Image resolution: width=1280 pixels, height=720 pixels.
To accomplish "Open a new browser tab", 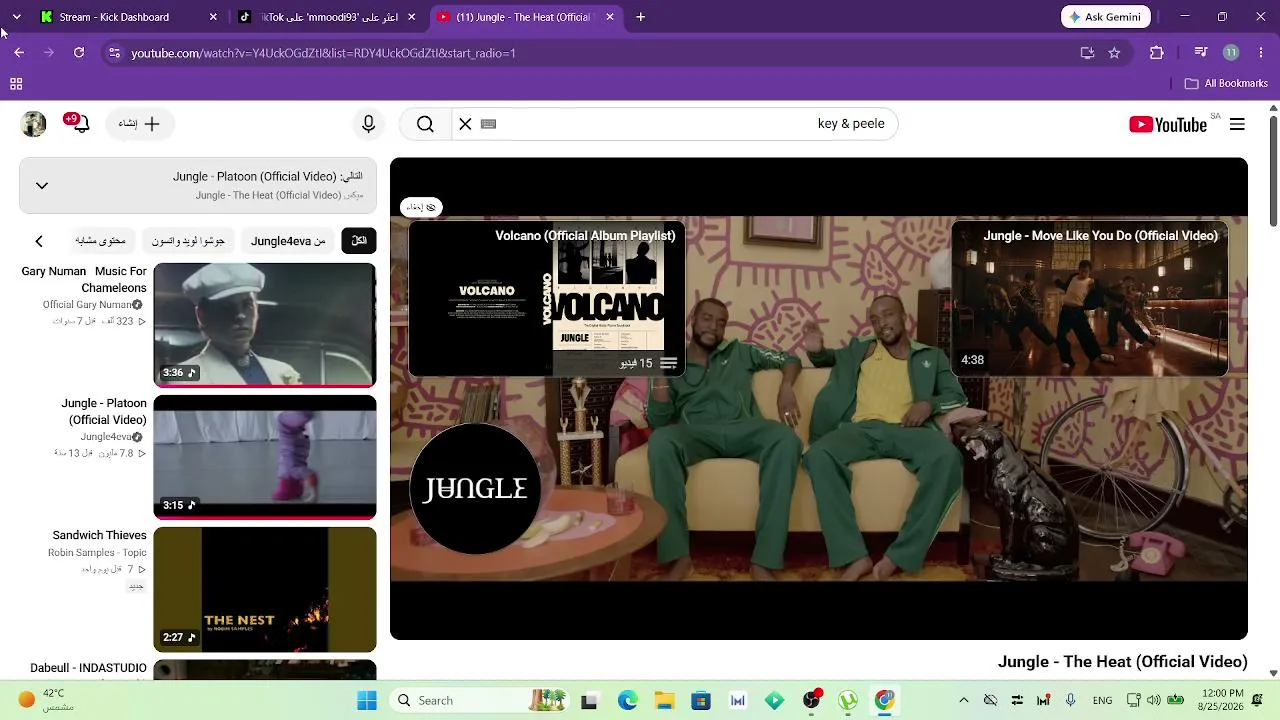I will tap(641, 17).
